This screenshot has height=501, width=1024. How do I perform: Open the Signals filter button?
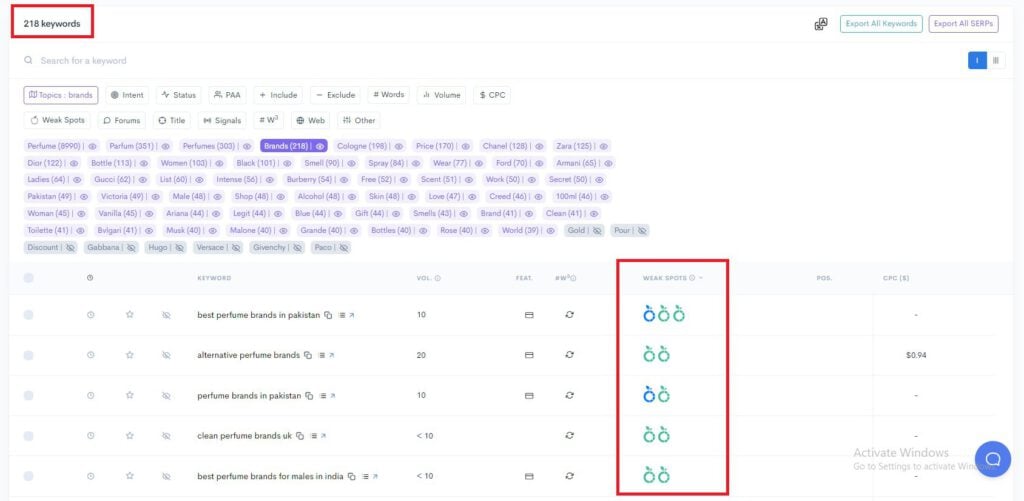tap(222, 120)
